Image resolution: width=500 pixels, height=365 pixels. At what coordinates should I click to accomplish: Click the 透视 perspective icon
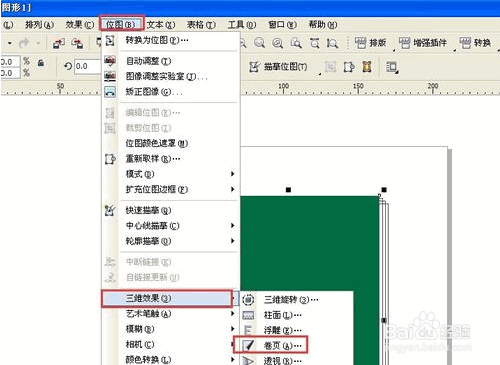click(x=248, y=361)
